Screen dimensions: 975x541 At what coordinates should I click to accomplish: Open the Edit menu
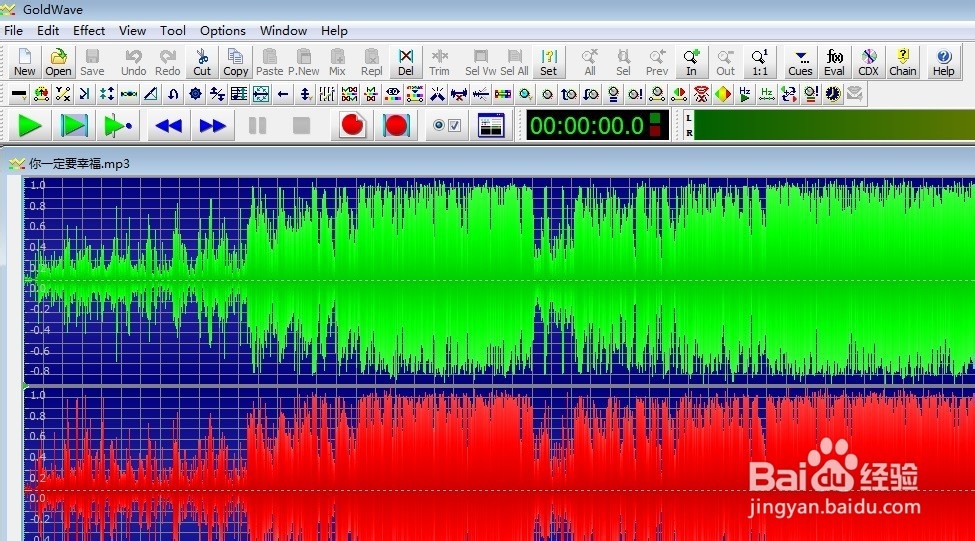48,30
